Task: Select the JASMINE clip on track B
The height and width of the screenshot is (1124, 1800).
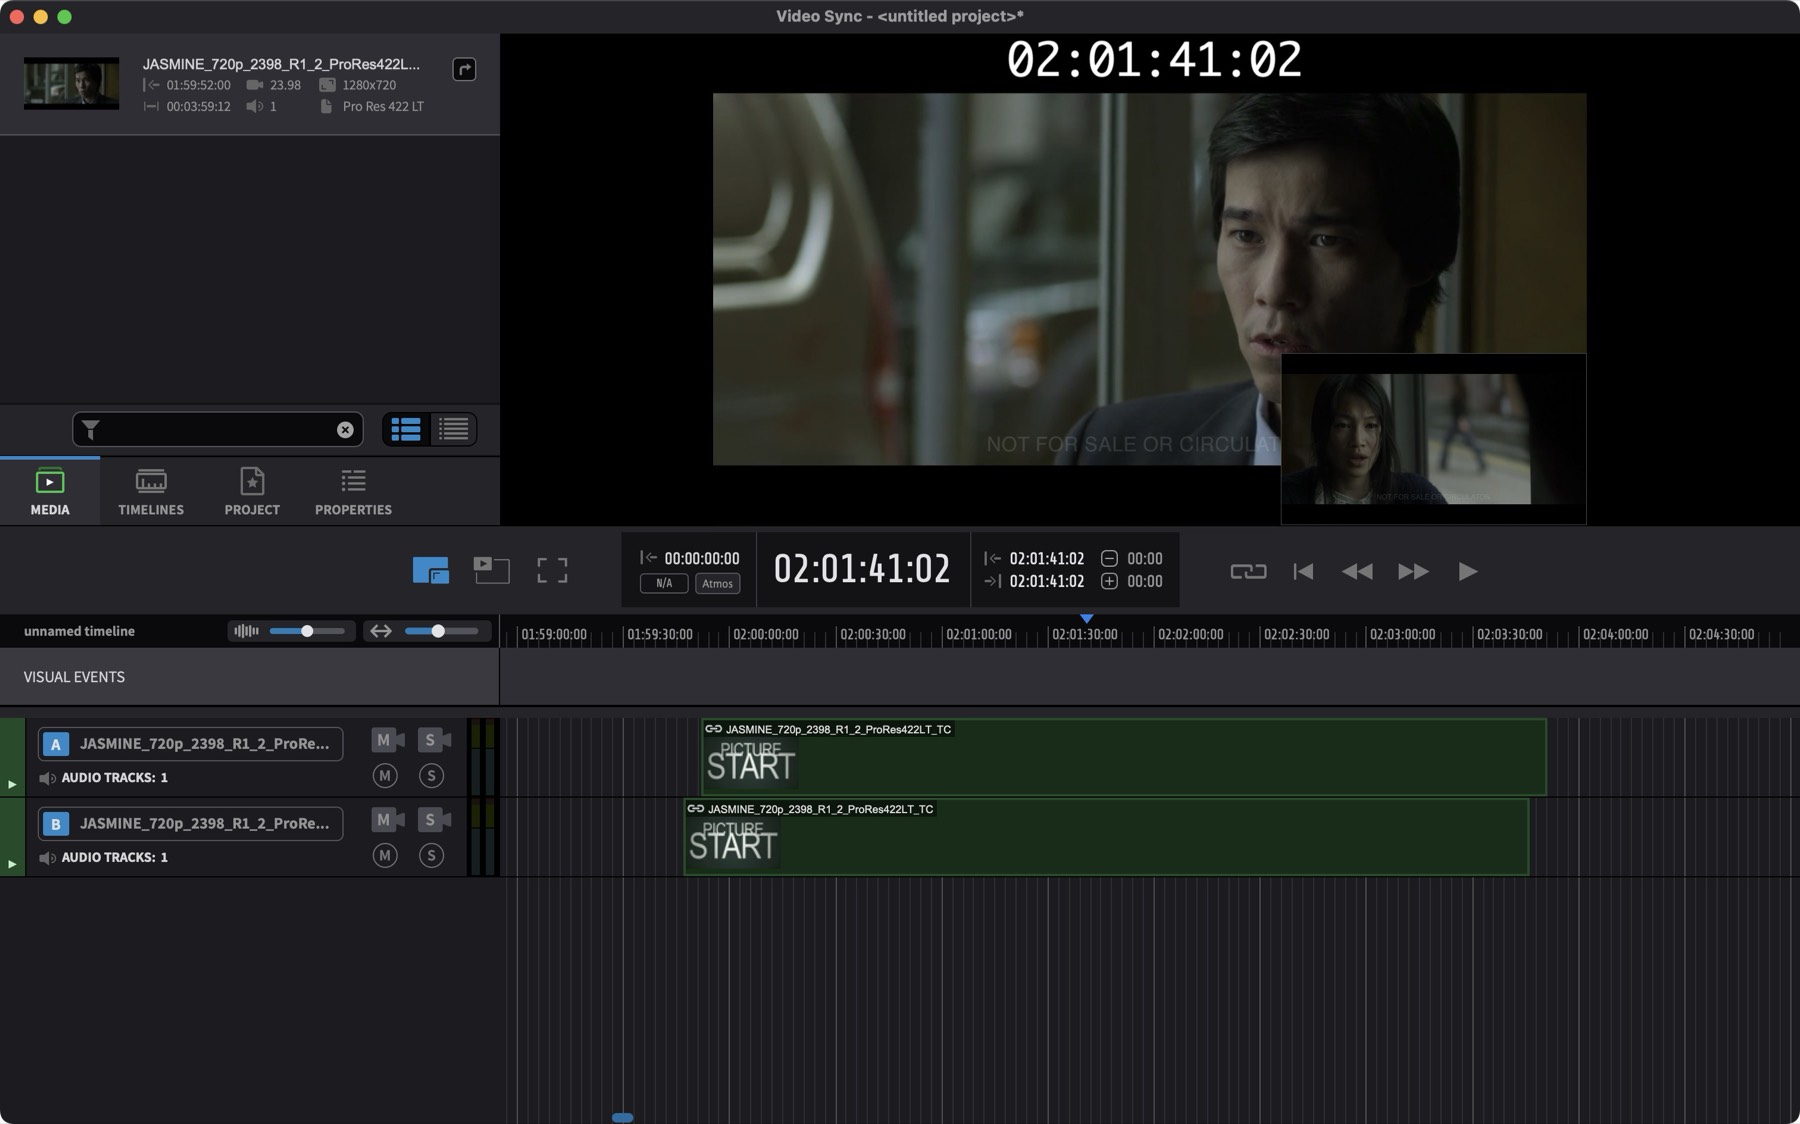Action: 1106,837
